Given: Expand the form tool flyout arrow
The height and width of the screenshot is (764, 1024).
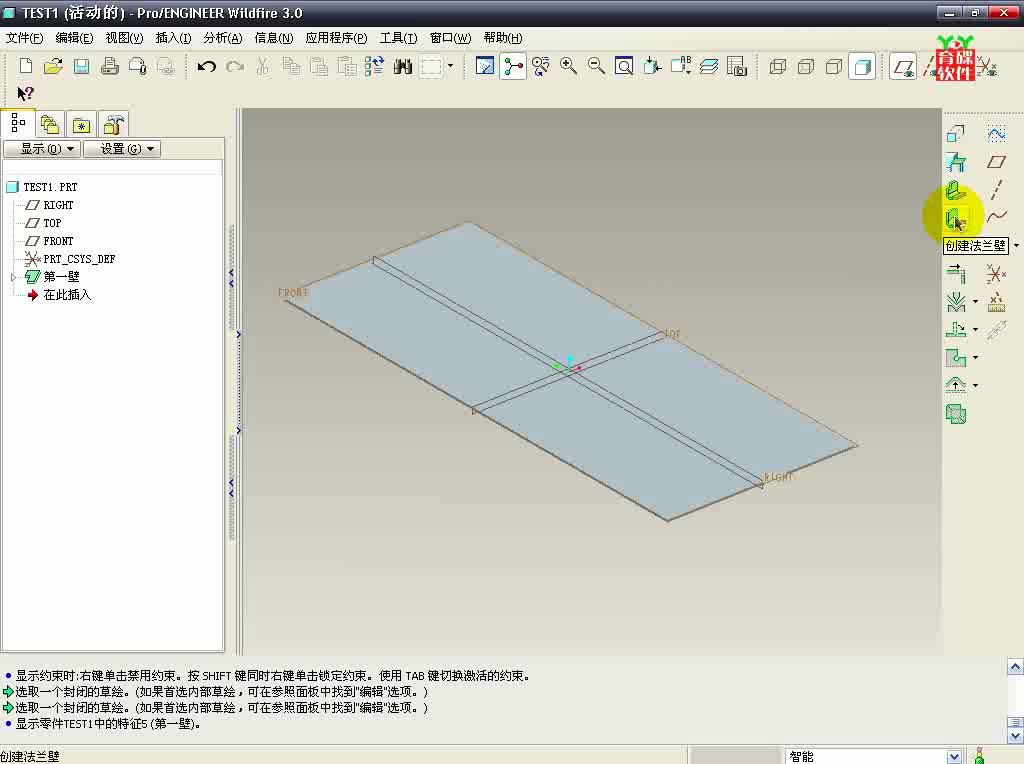Looking at the screenshot, I should [976, 385].
